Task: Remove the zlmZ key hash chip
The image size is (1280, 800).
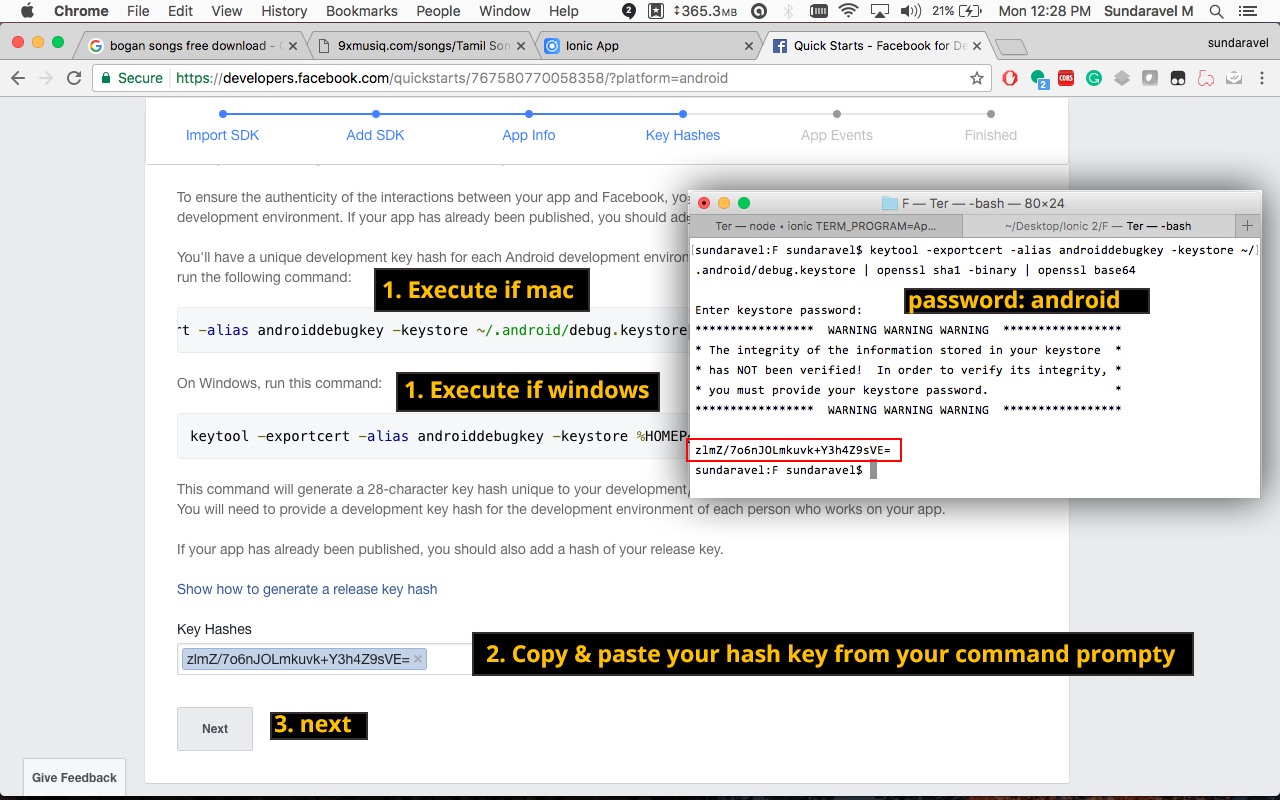Action: point(418,659)
